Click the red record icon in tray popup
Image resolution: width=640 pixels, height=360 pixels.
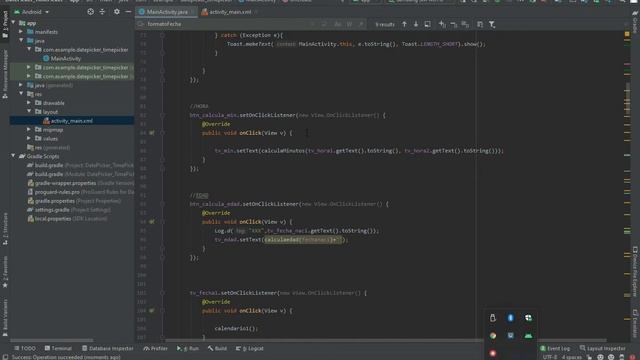point(493,353)
